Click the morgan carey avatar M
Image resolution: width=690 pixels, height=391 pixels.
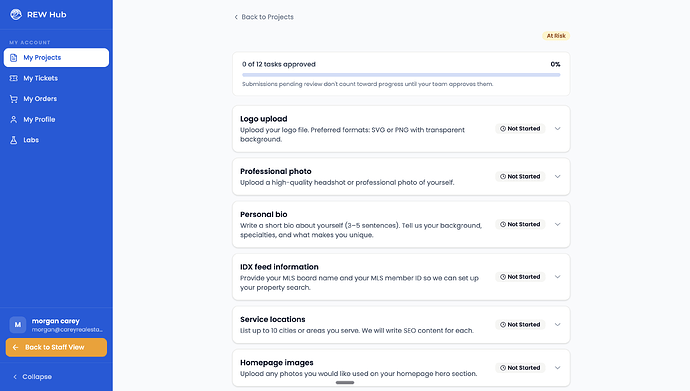pos(18,325)
